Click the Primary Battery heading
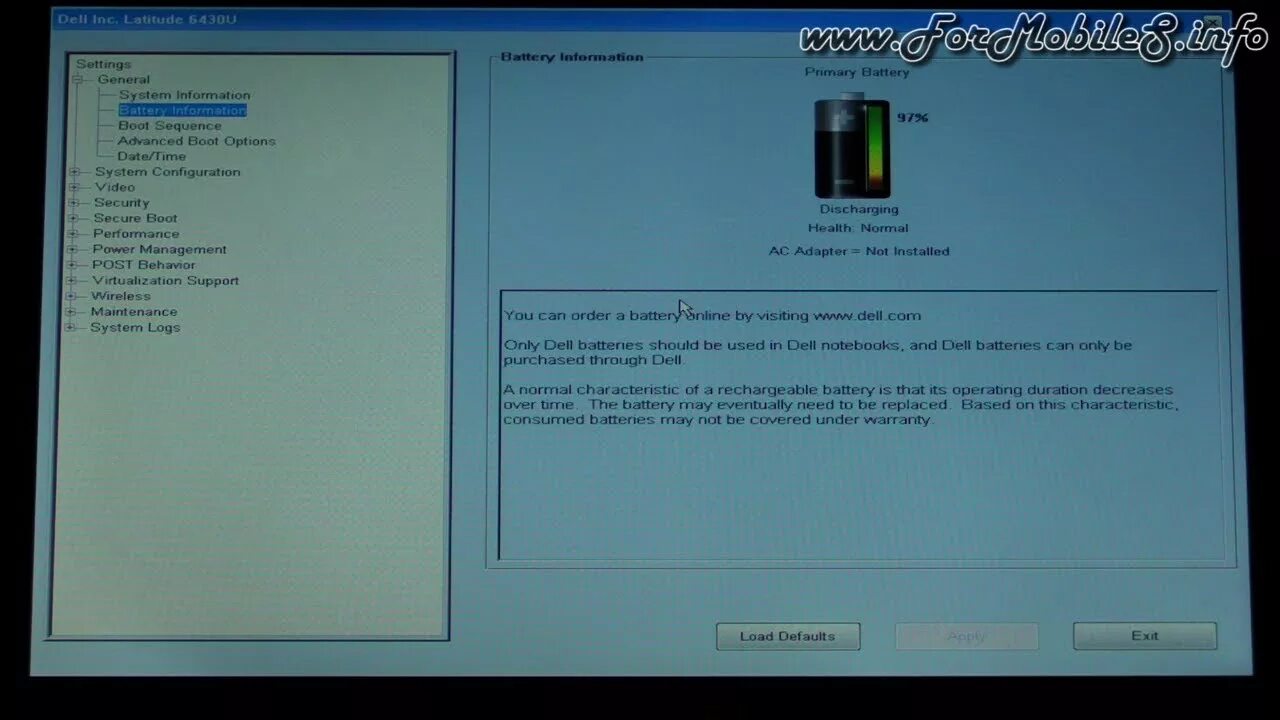The width and height of the screenshot is (1280, 720). [x=857, y=72]
